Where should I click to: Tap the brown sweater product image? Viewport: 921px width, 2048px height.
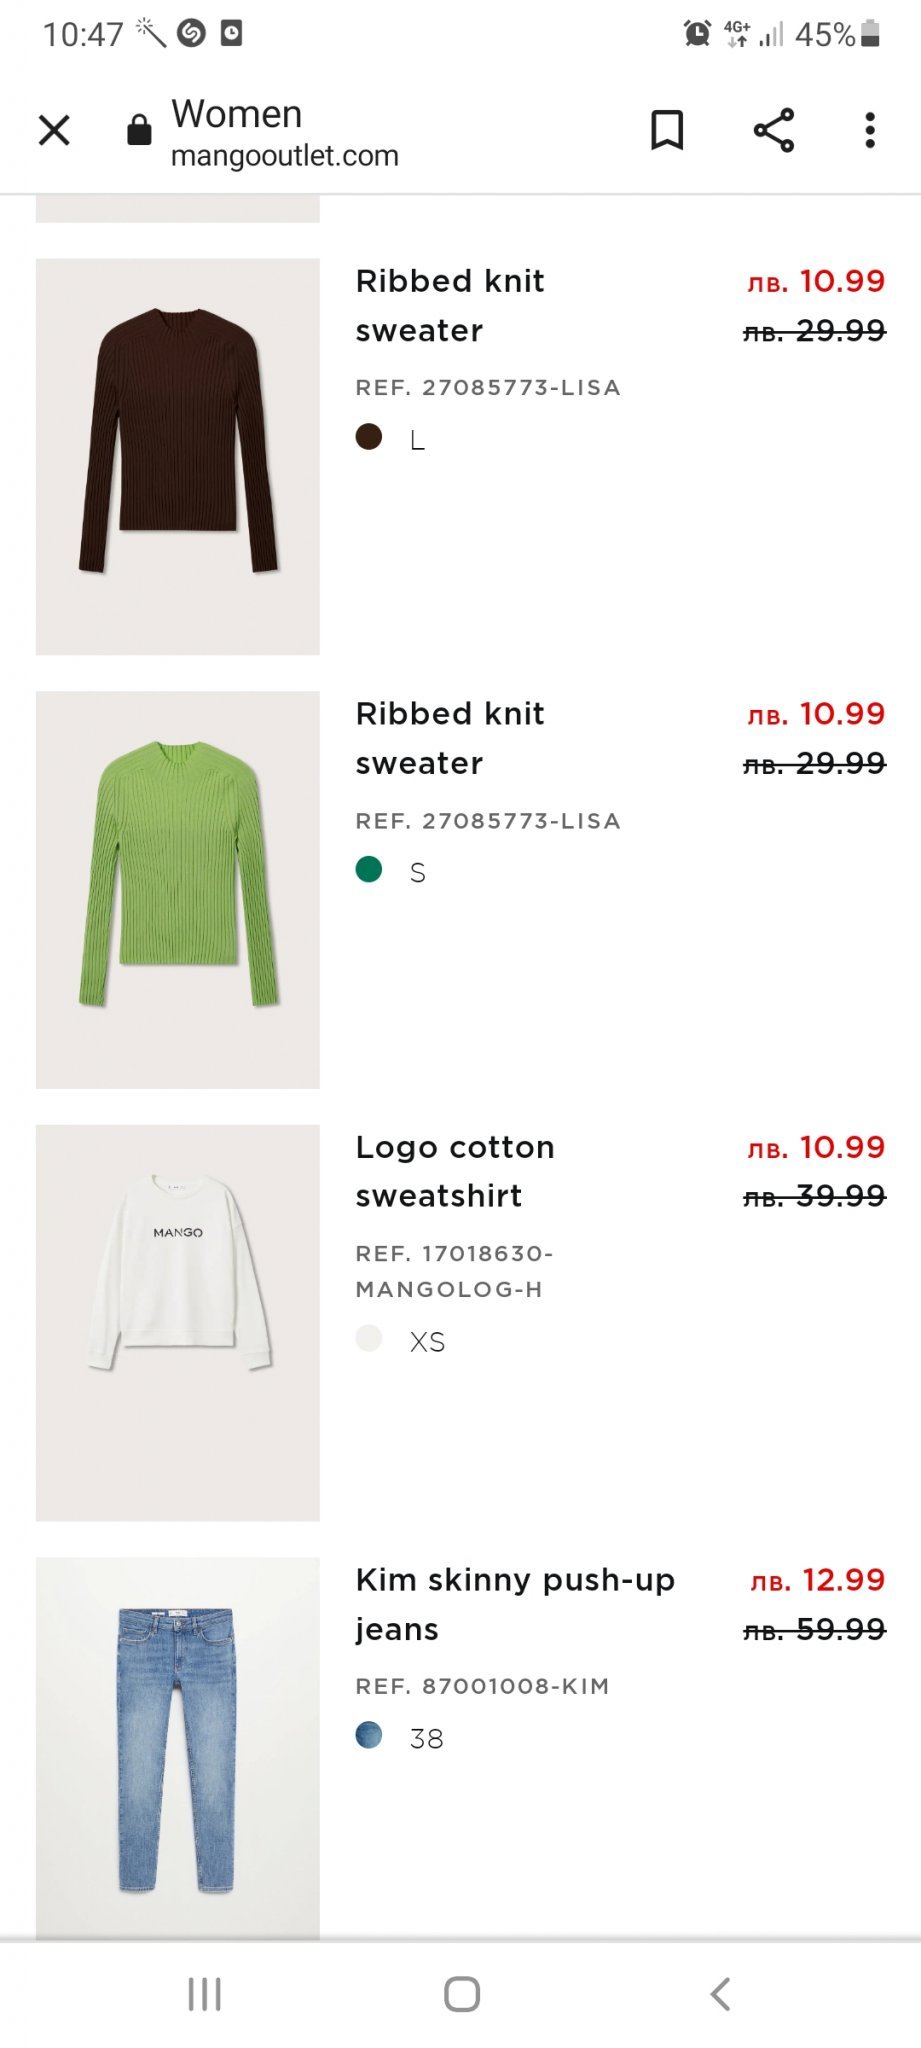pos(178,456)
